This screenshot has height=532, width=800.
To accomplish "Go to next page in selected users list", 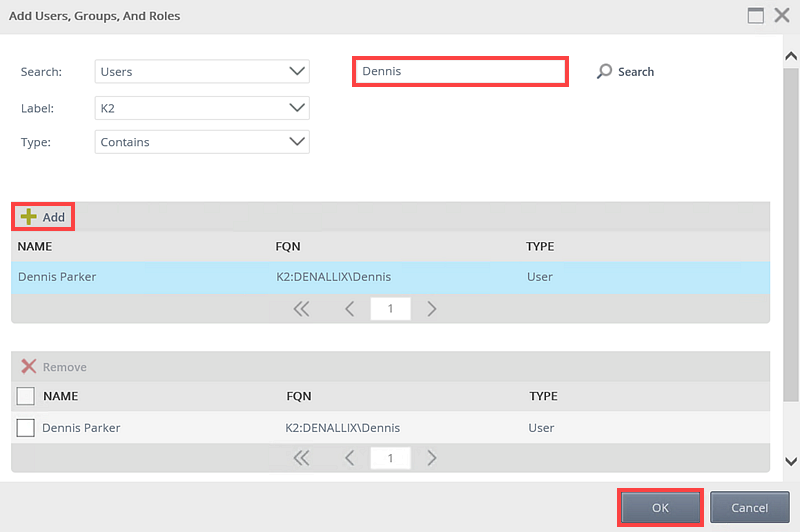I will coord(432,458).
